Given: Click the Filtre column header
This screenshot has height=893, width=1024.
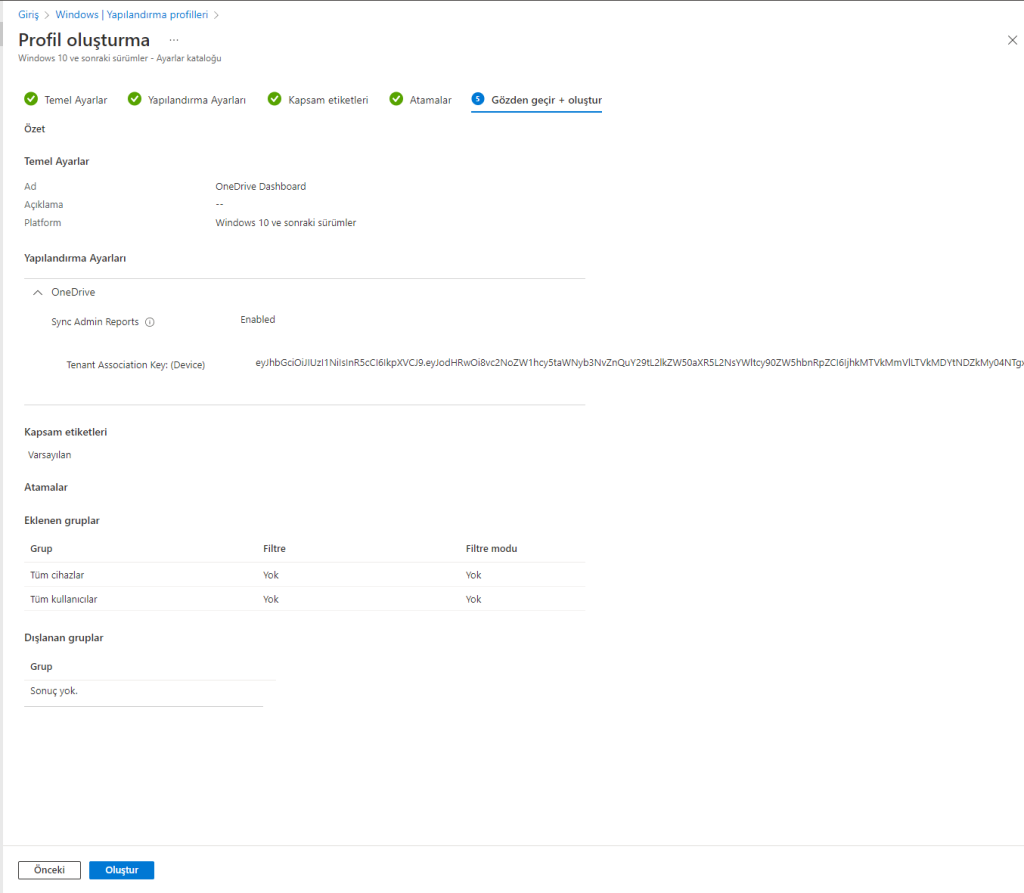Looking at the screenshot, I should (x=274, y=549).
